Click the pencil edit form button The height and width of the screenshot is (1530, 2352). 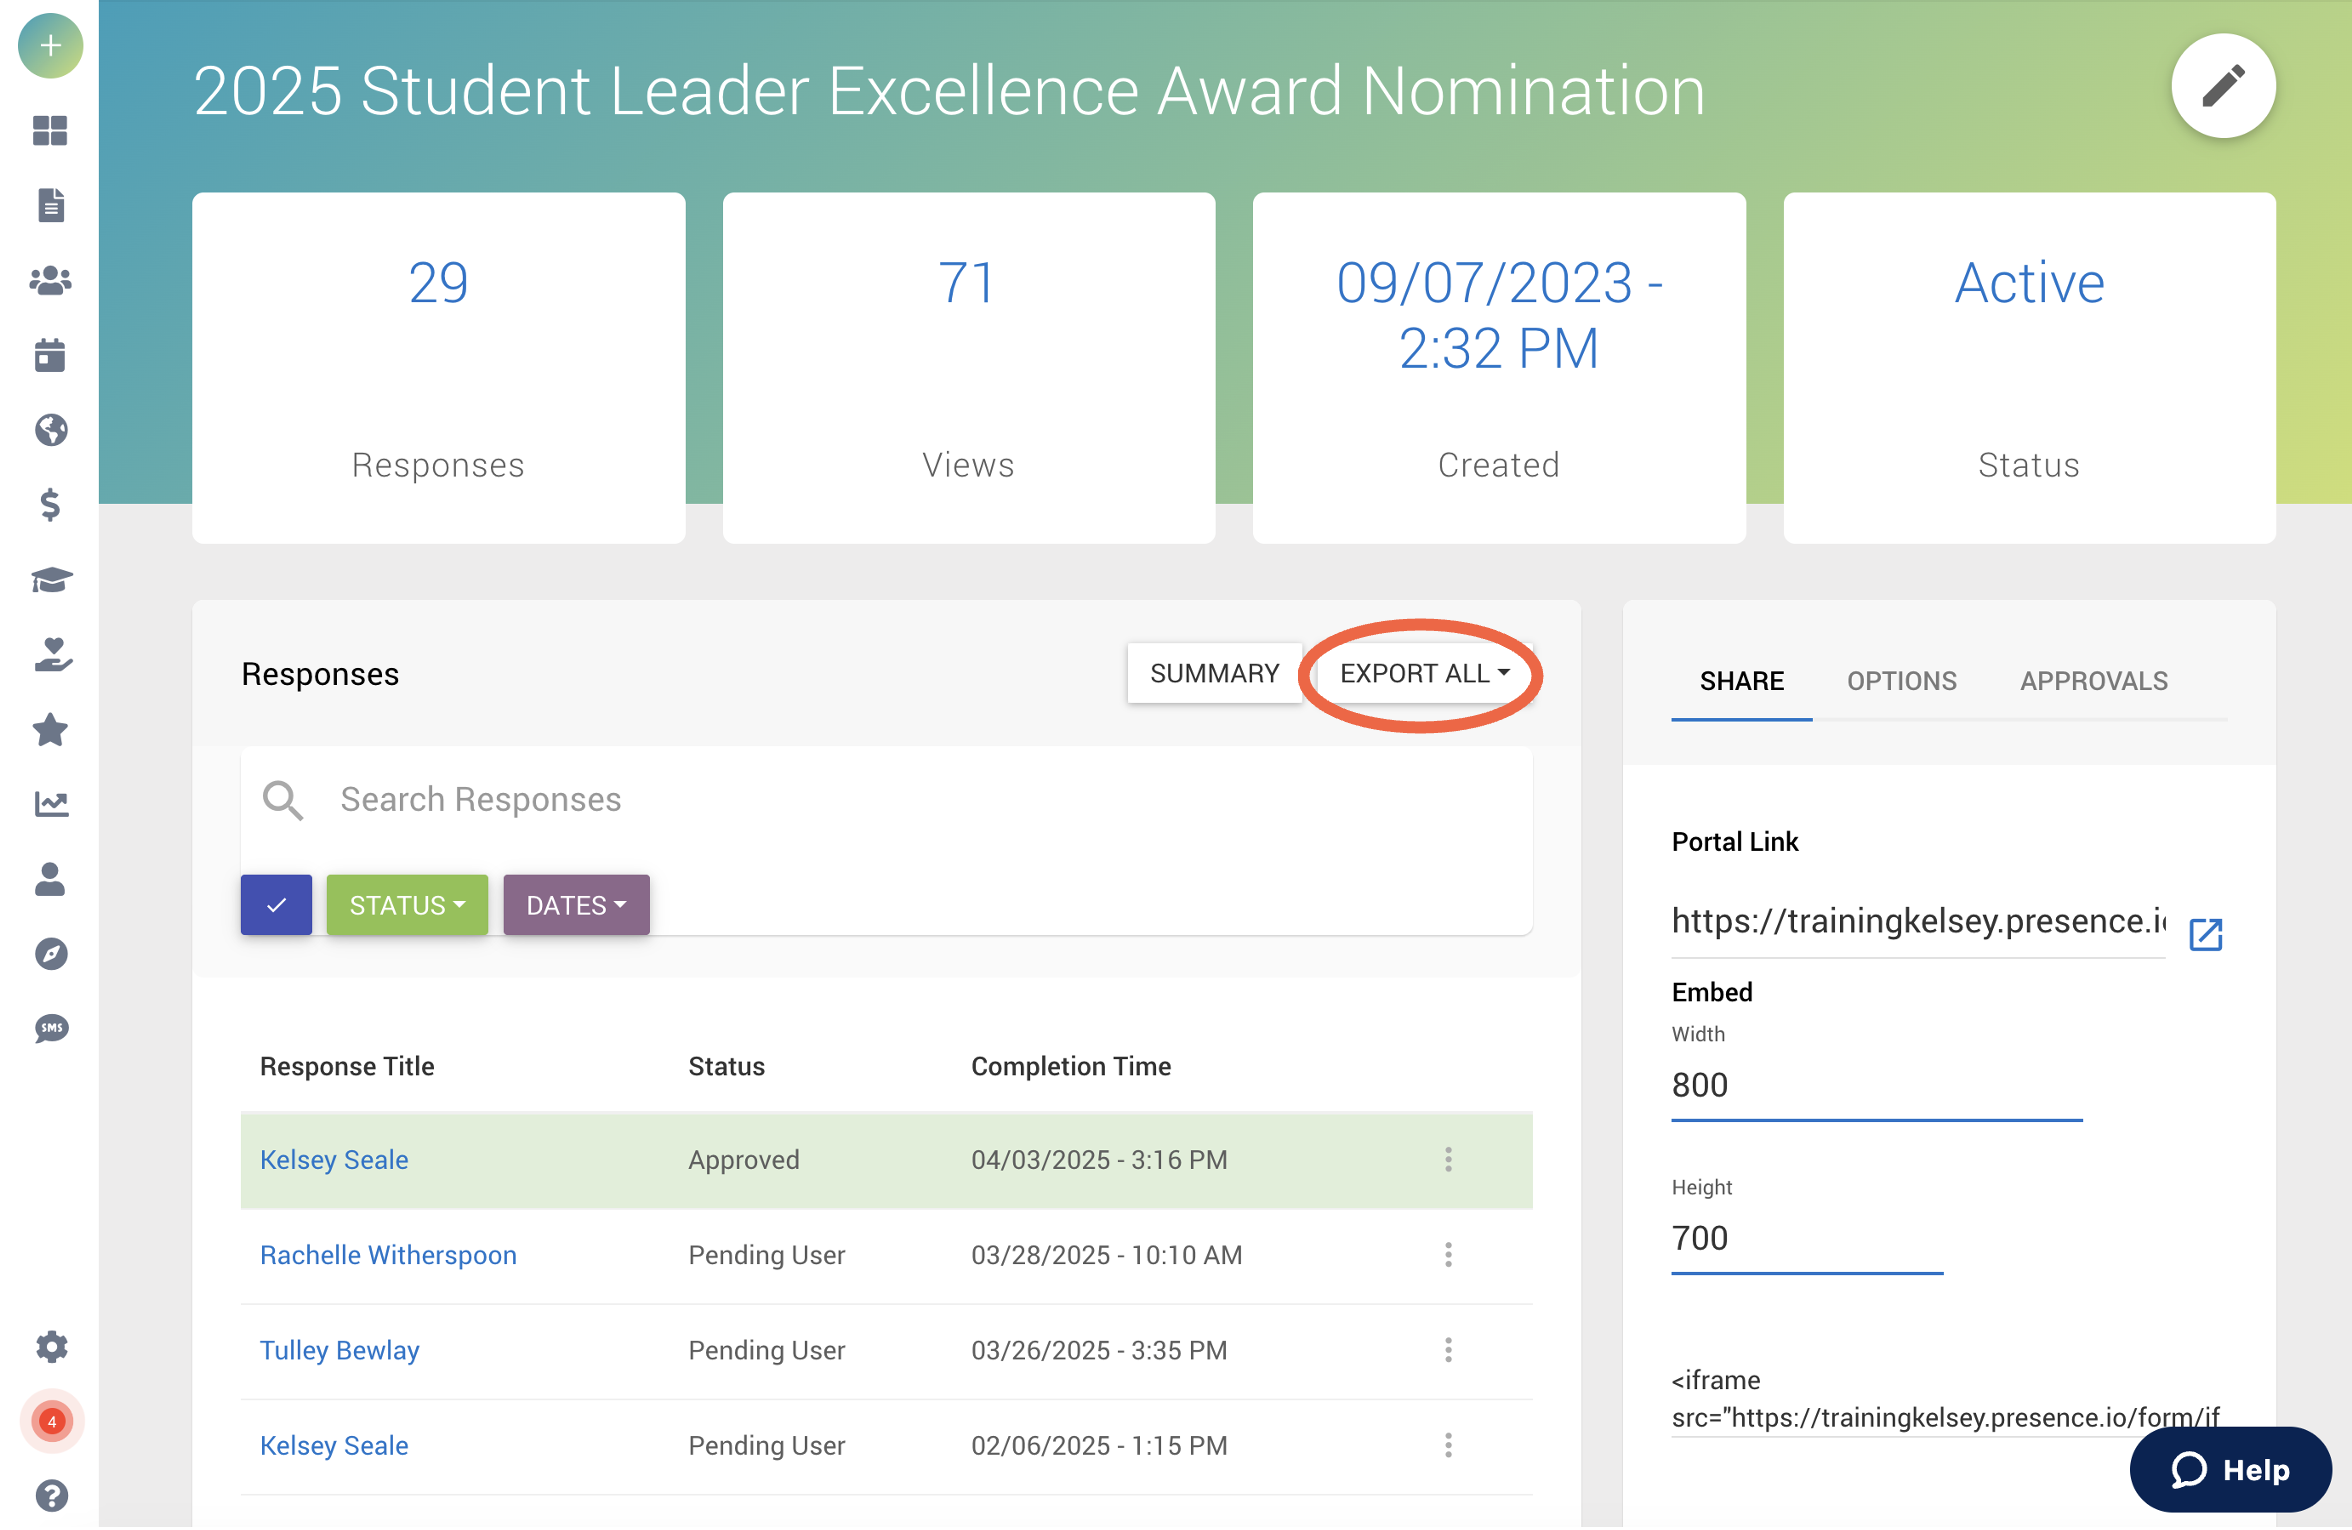(2223, 87)
